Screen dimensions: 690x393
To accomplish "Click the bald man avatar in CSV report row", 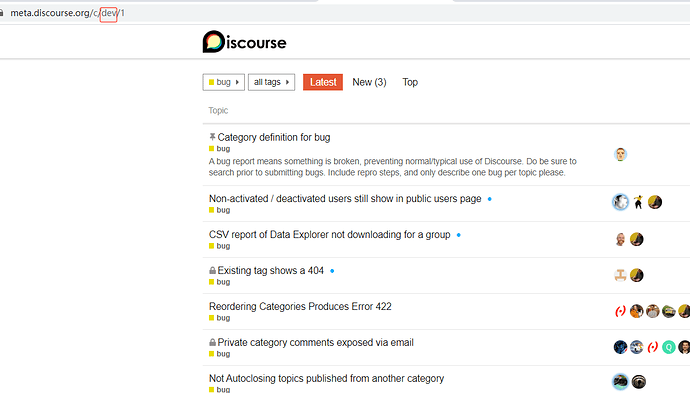I will pyautogui.click(x=620, y=239).
